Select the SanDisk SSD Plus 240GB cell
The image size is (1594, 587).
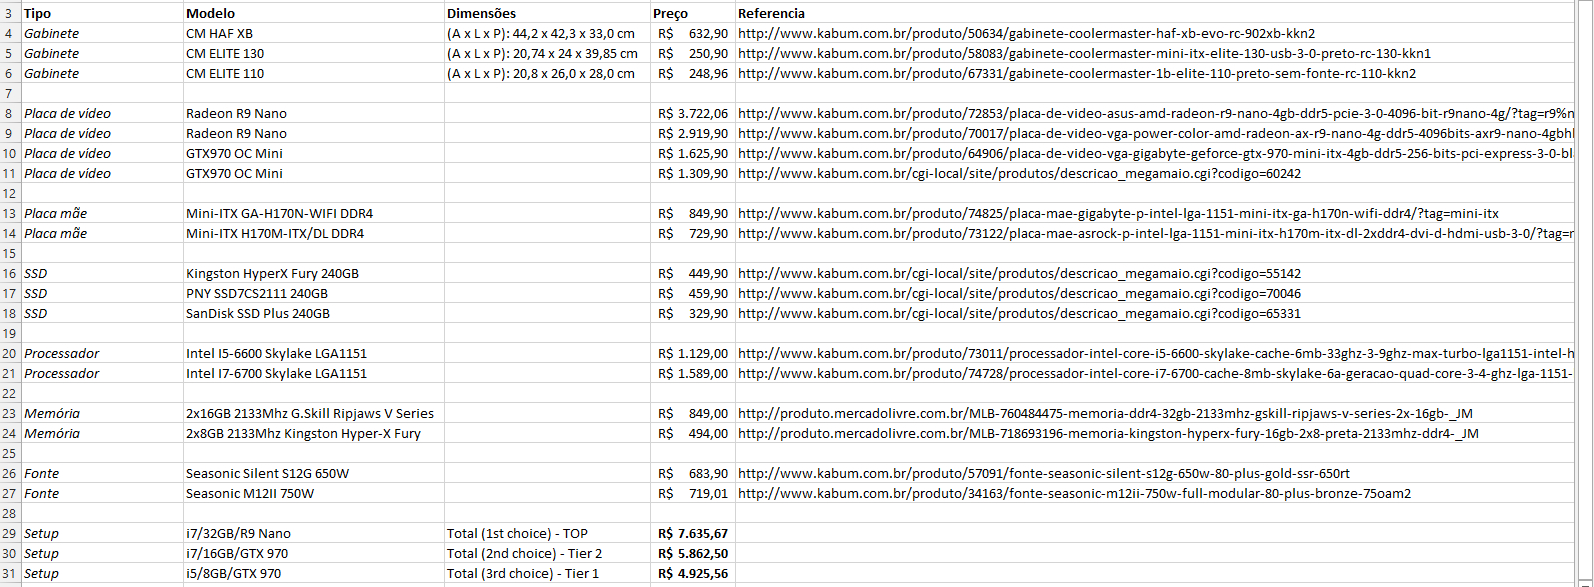tap(257, 313)
